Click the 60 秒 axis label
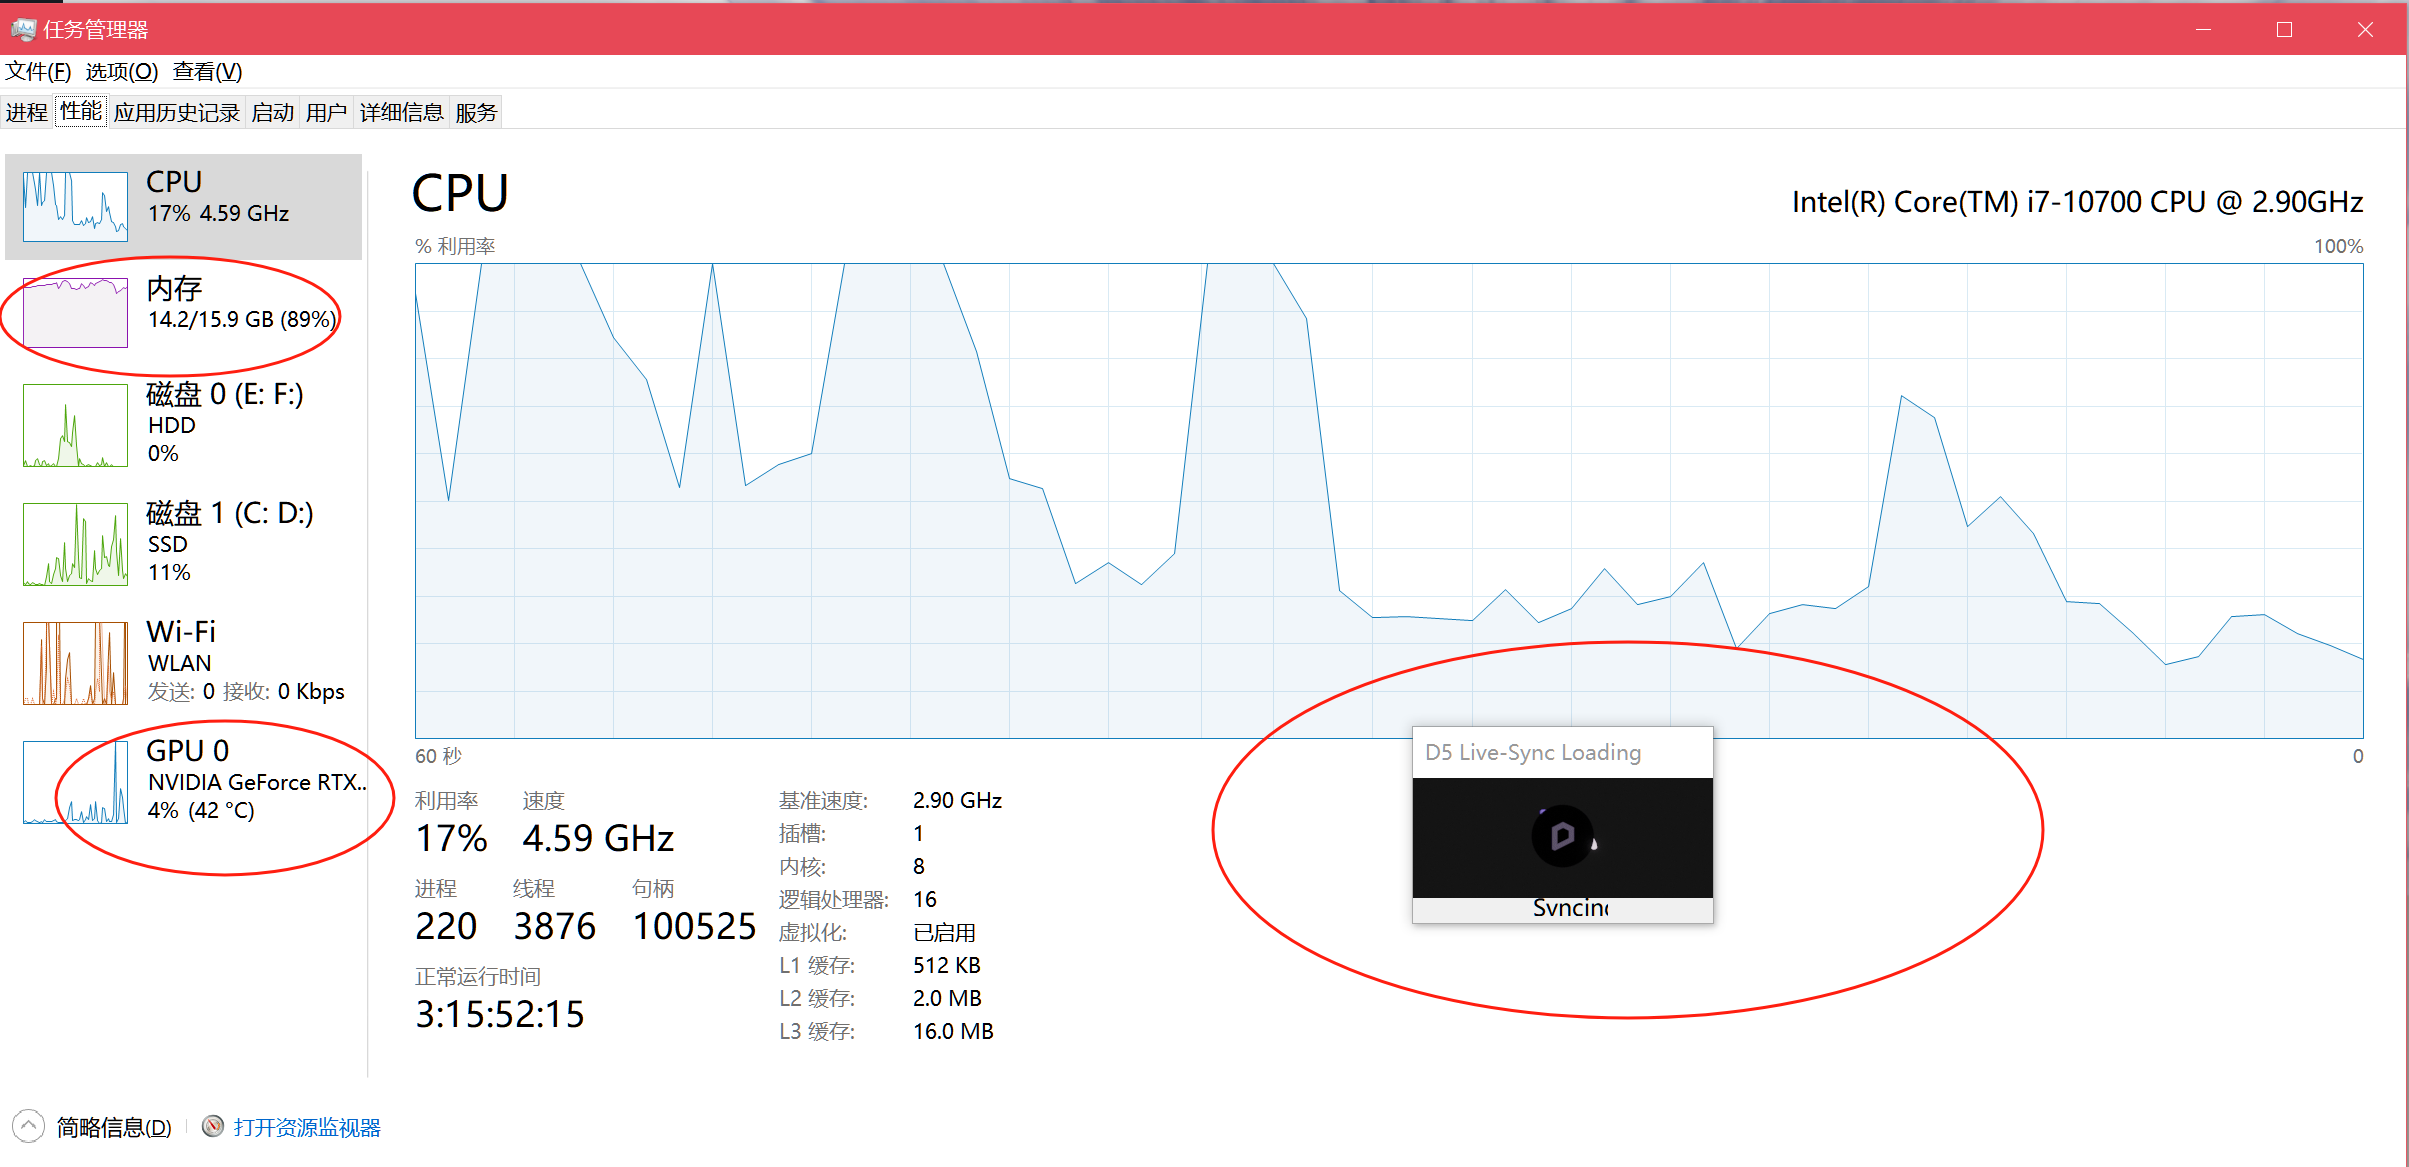Viewport: 2409px width, 1167px height. click(x=439, y=756)
